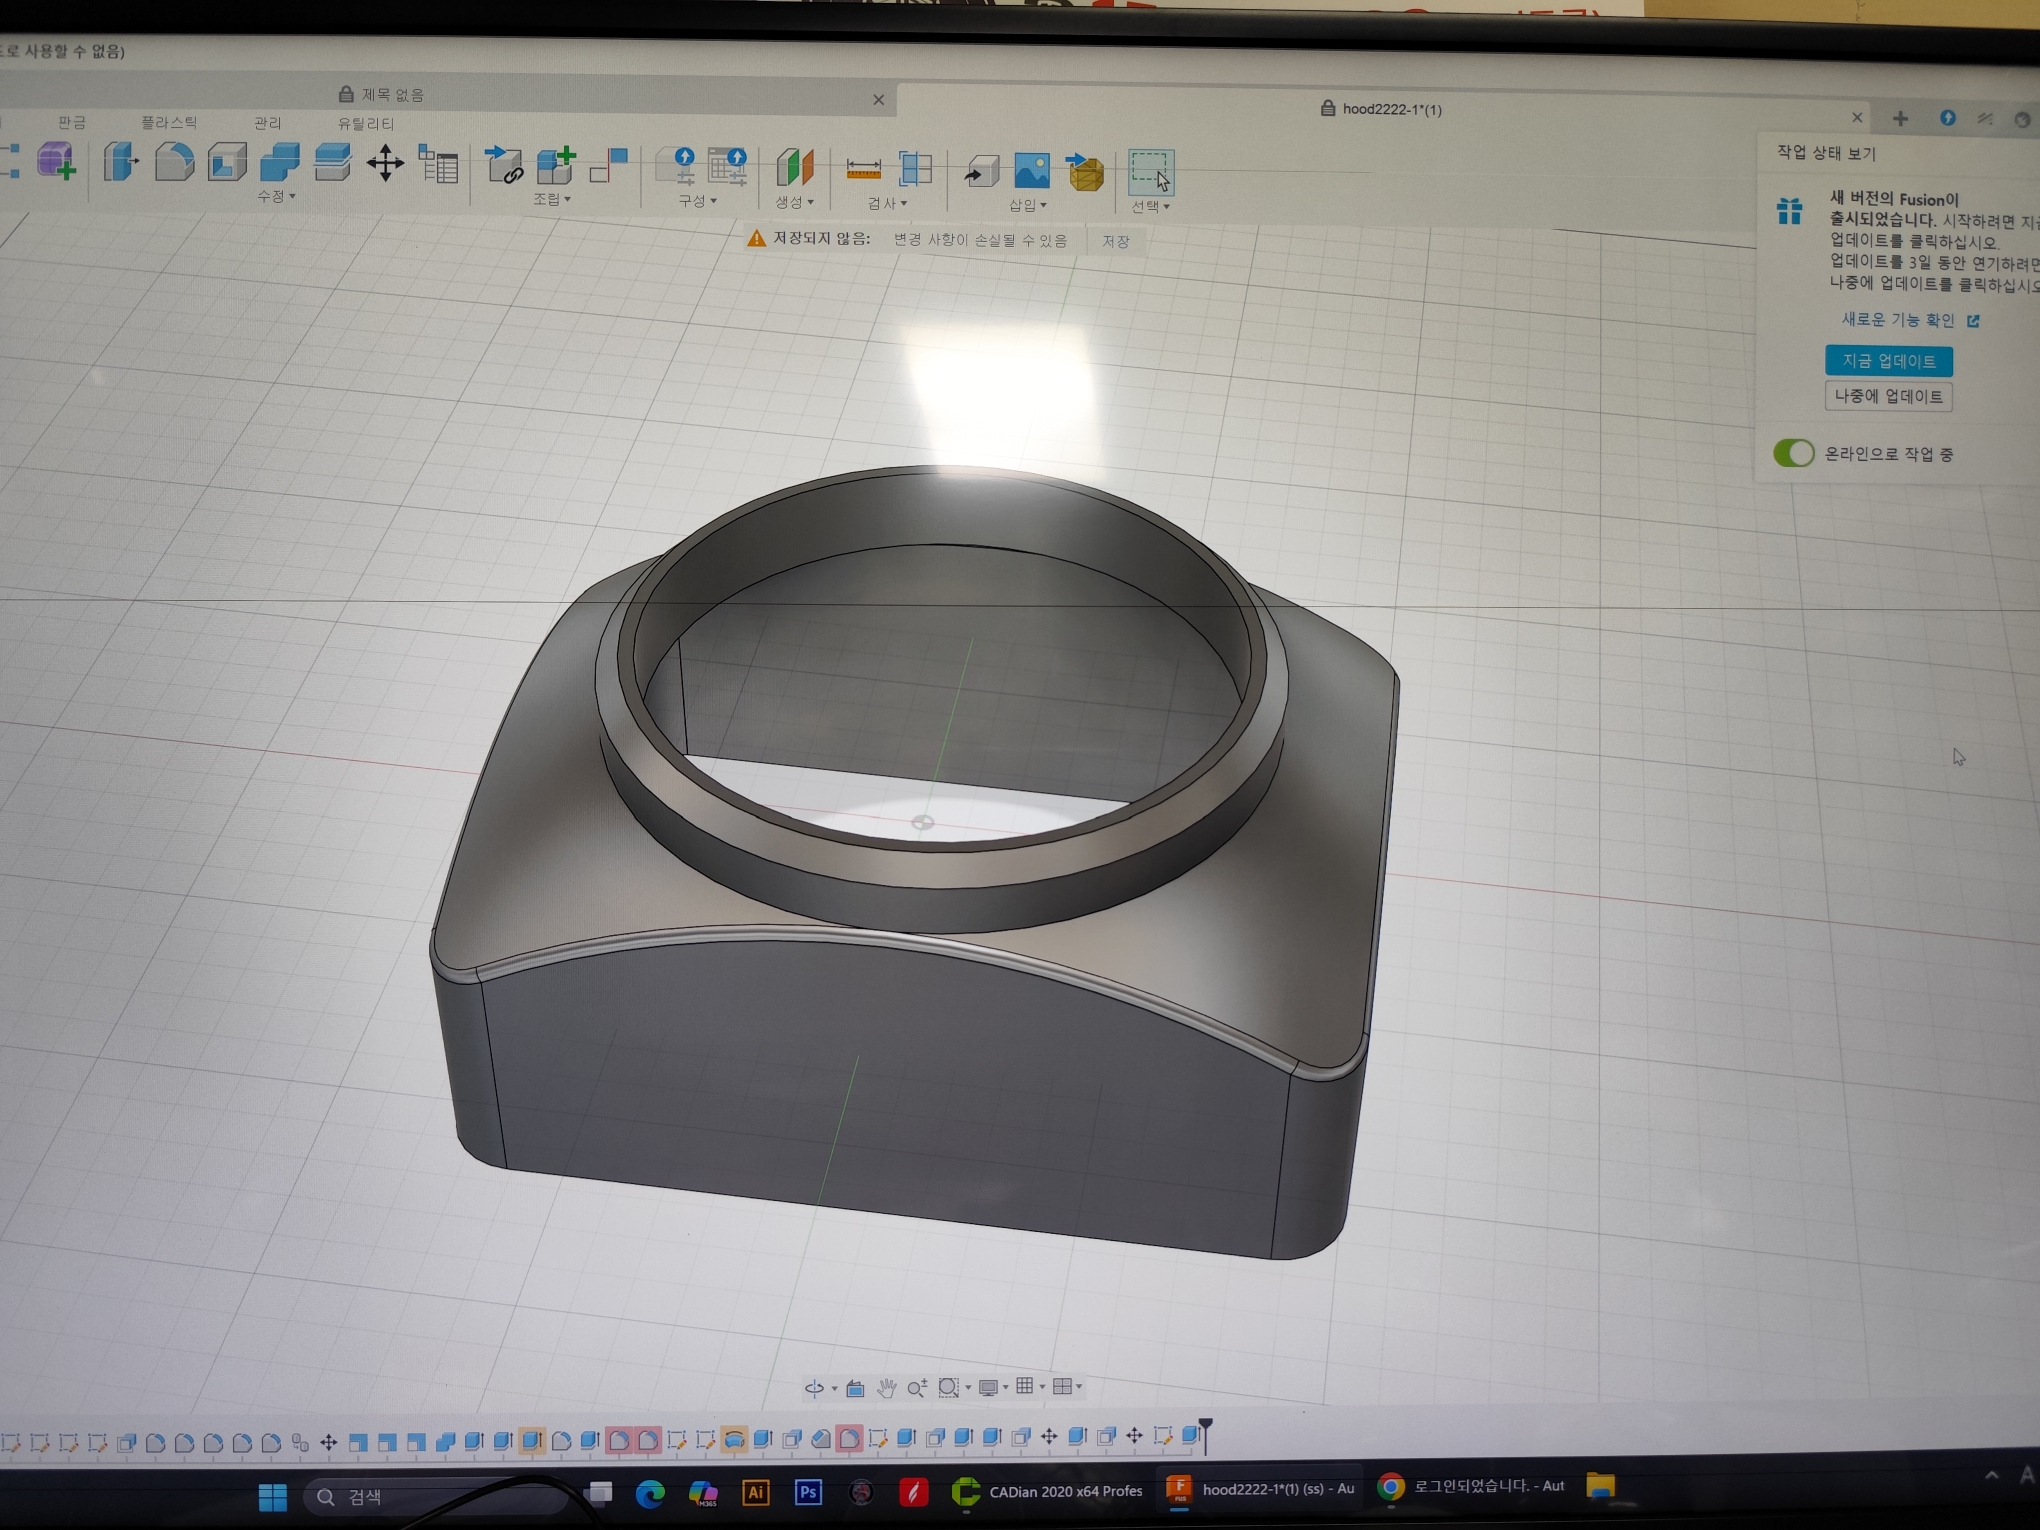Select the Measure tool

(x=863, y=170)
